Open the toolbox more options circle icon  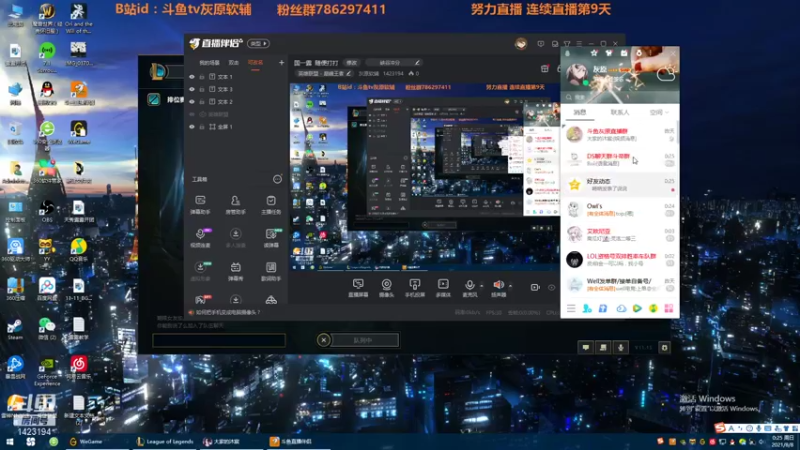[x=277, y=179]
